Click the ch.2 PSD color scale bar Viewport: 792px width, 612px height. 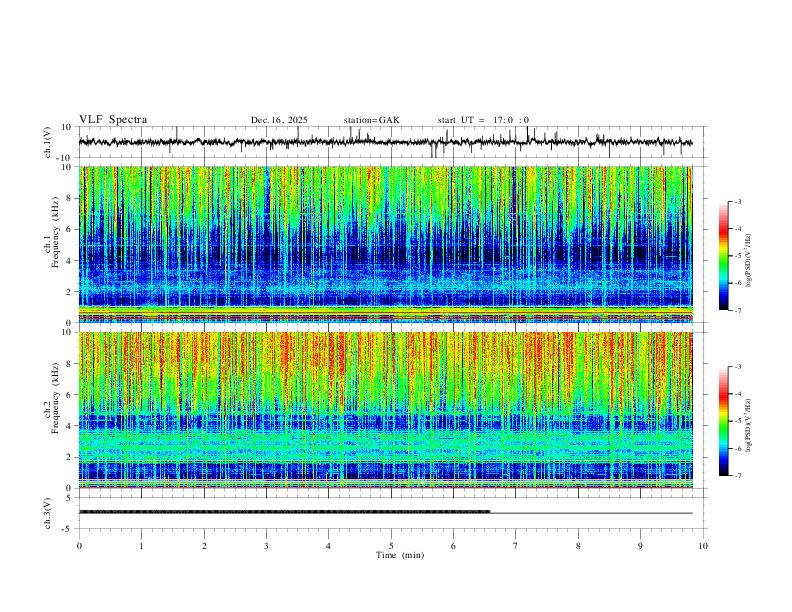[x=724, y=421]
